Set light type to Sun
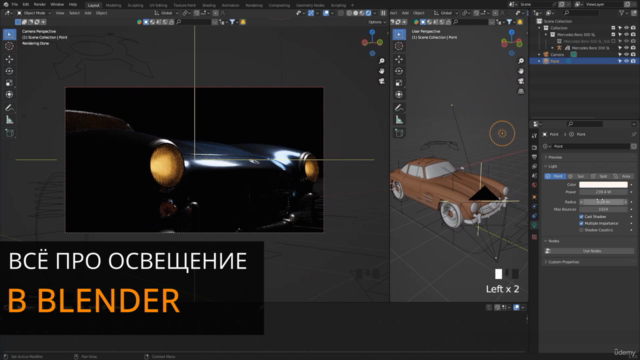 click(x=577, y=176)
